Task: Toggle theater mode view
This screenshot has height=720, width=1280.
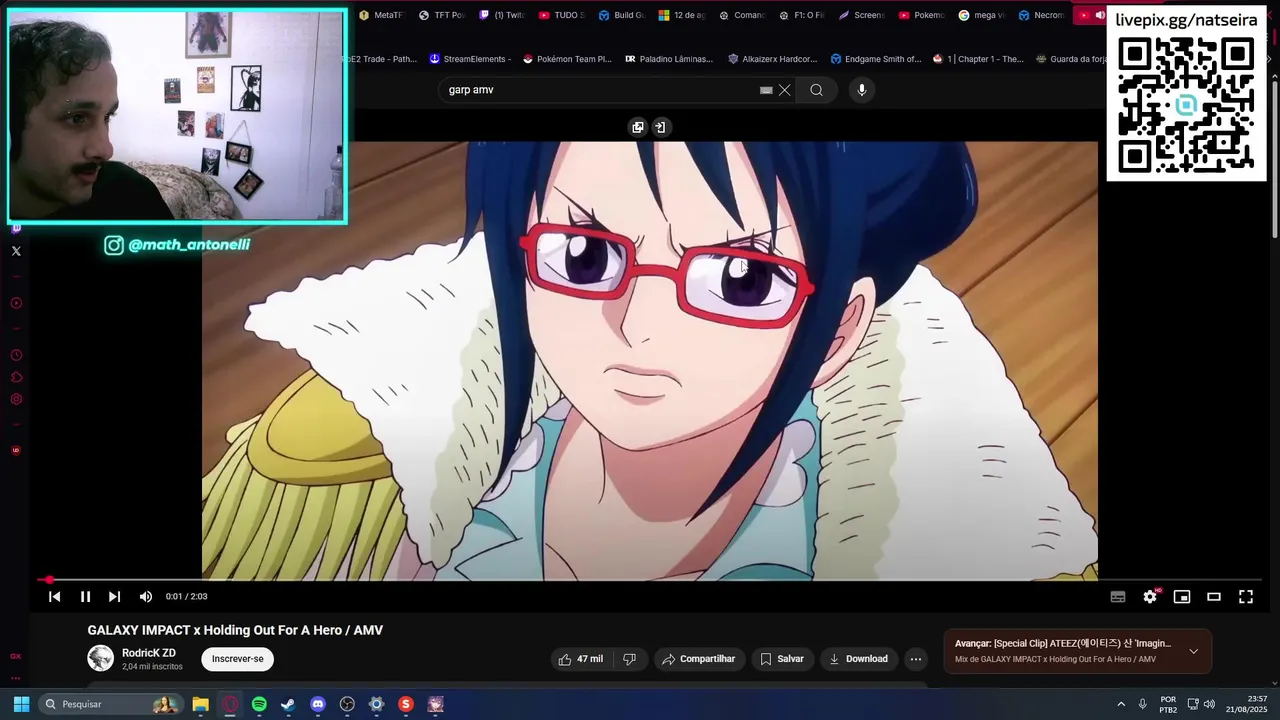Action: [x=1214, y=597]
